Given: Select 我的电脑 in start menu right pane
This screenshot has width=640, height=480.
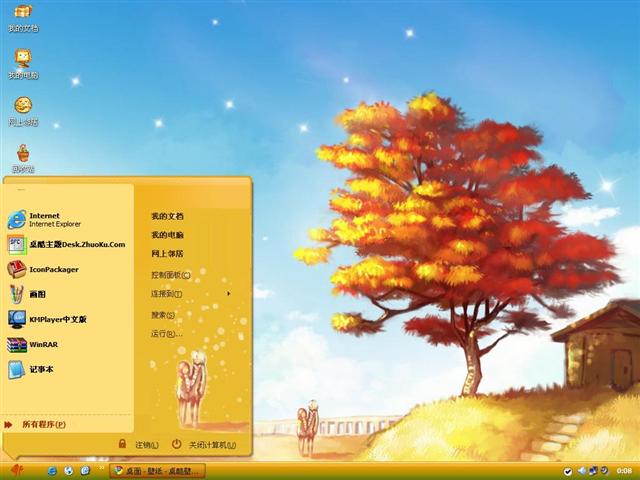Looking at the screenshot, I should tap(167, 235).
